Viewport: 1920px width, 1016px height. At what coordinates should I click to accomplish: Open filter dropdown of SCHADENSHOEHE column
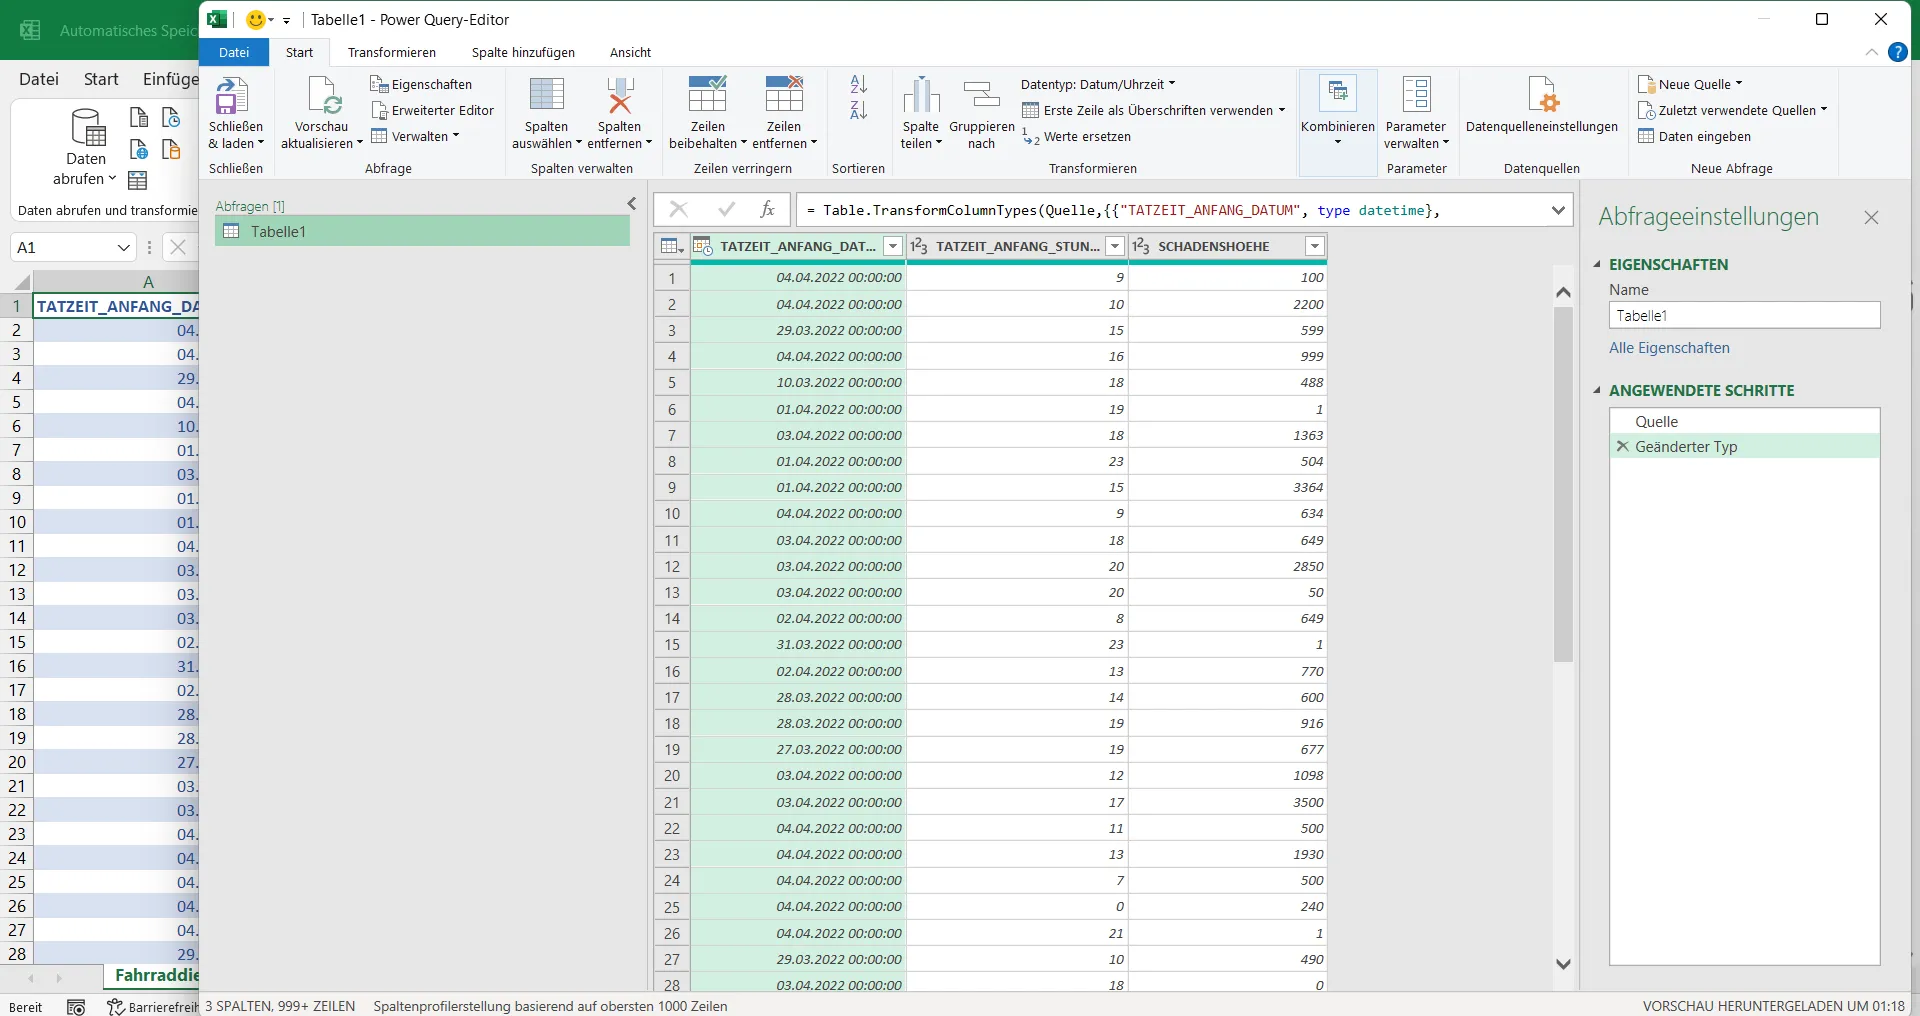pos(1315,246)
